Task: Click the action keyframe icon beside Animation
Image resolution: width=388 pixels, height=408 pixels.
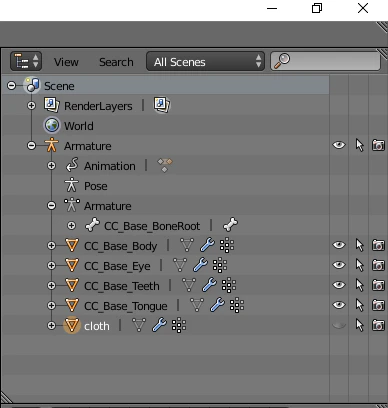Action: 165,165
